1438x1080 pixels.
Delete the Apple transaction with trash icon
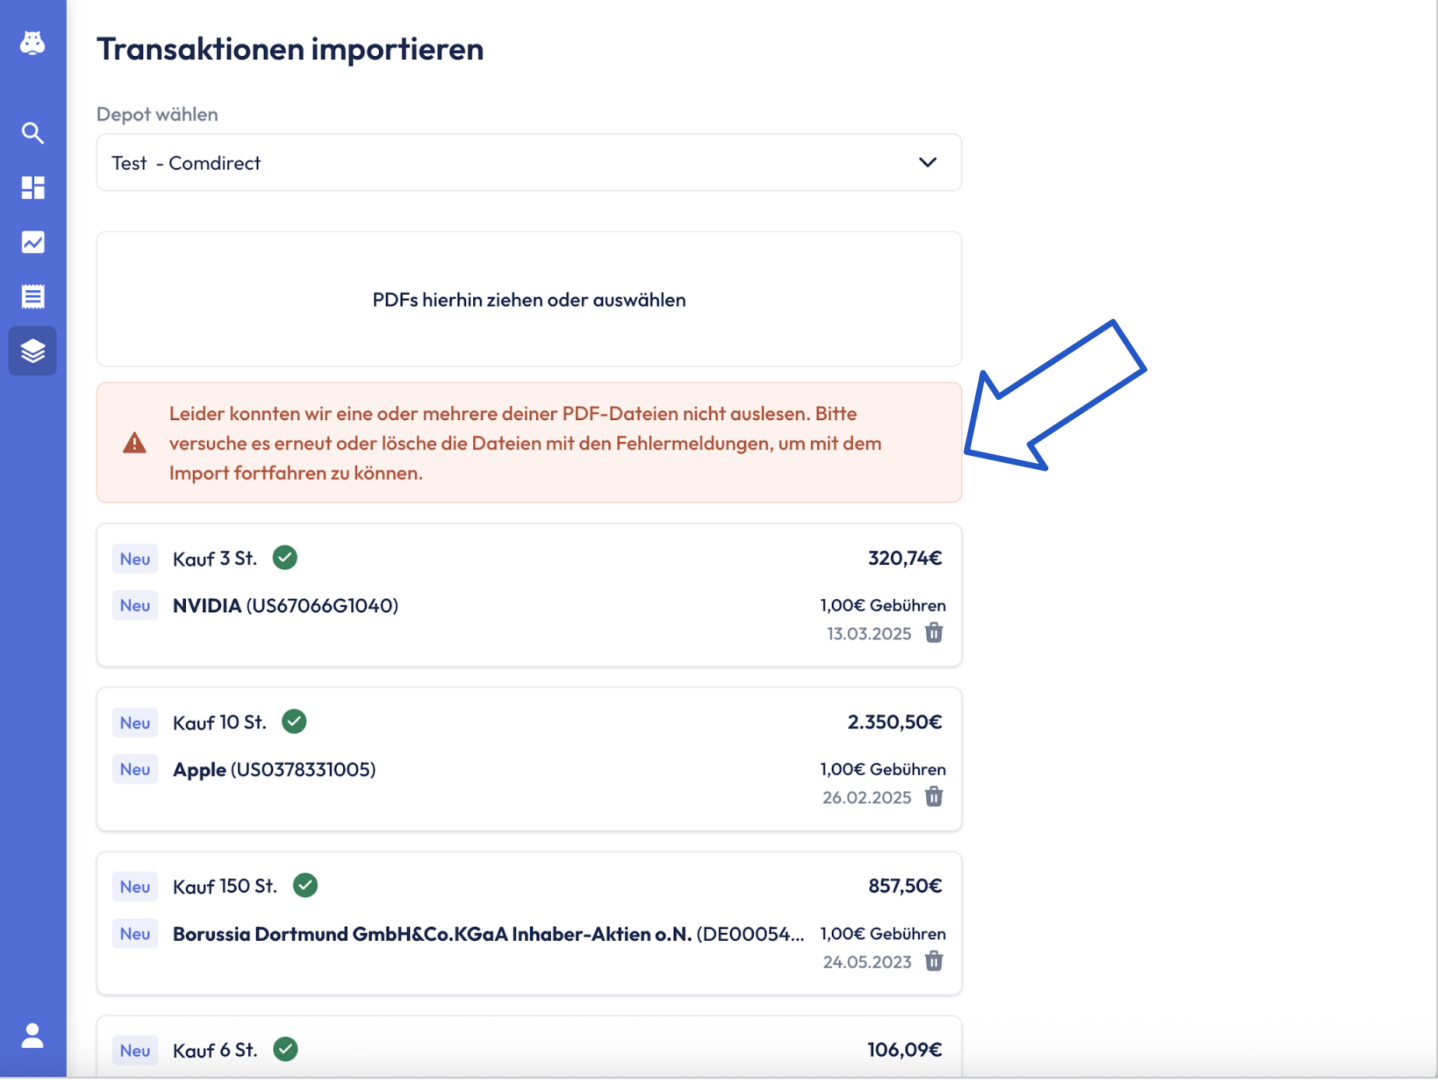tap(934, 797)
